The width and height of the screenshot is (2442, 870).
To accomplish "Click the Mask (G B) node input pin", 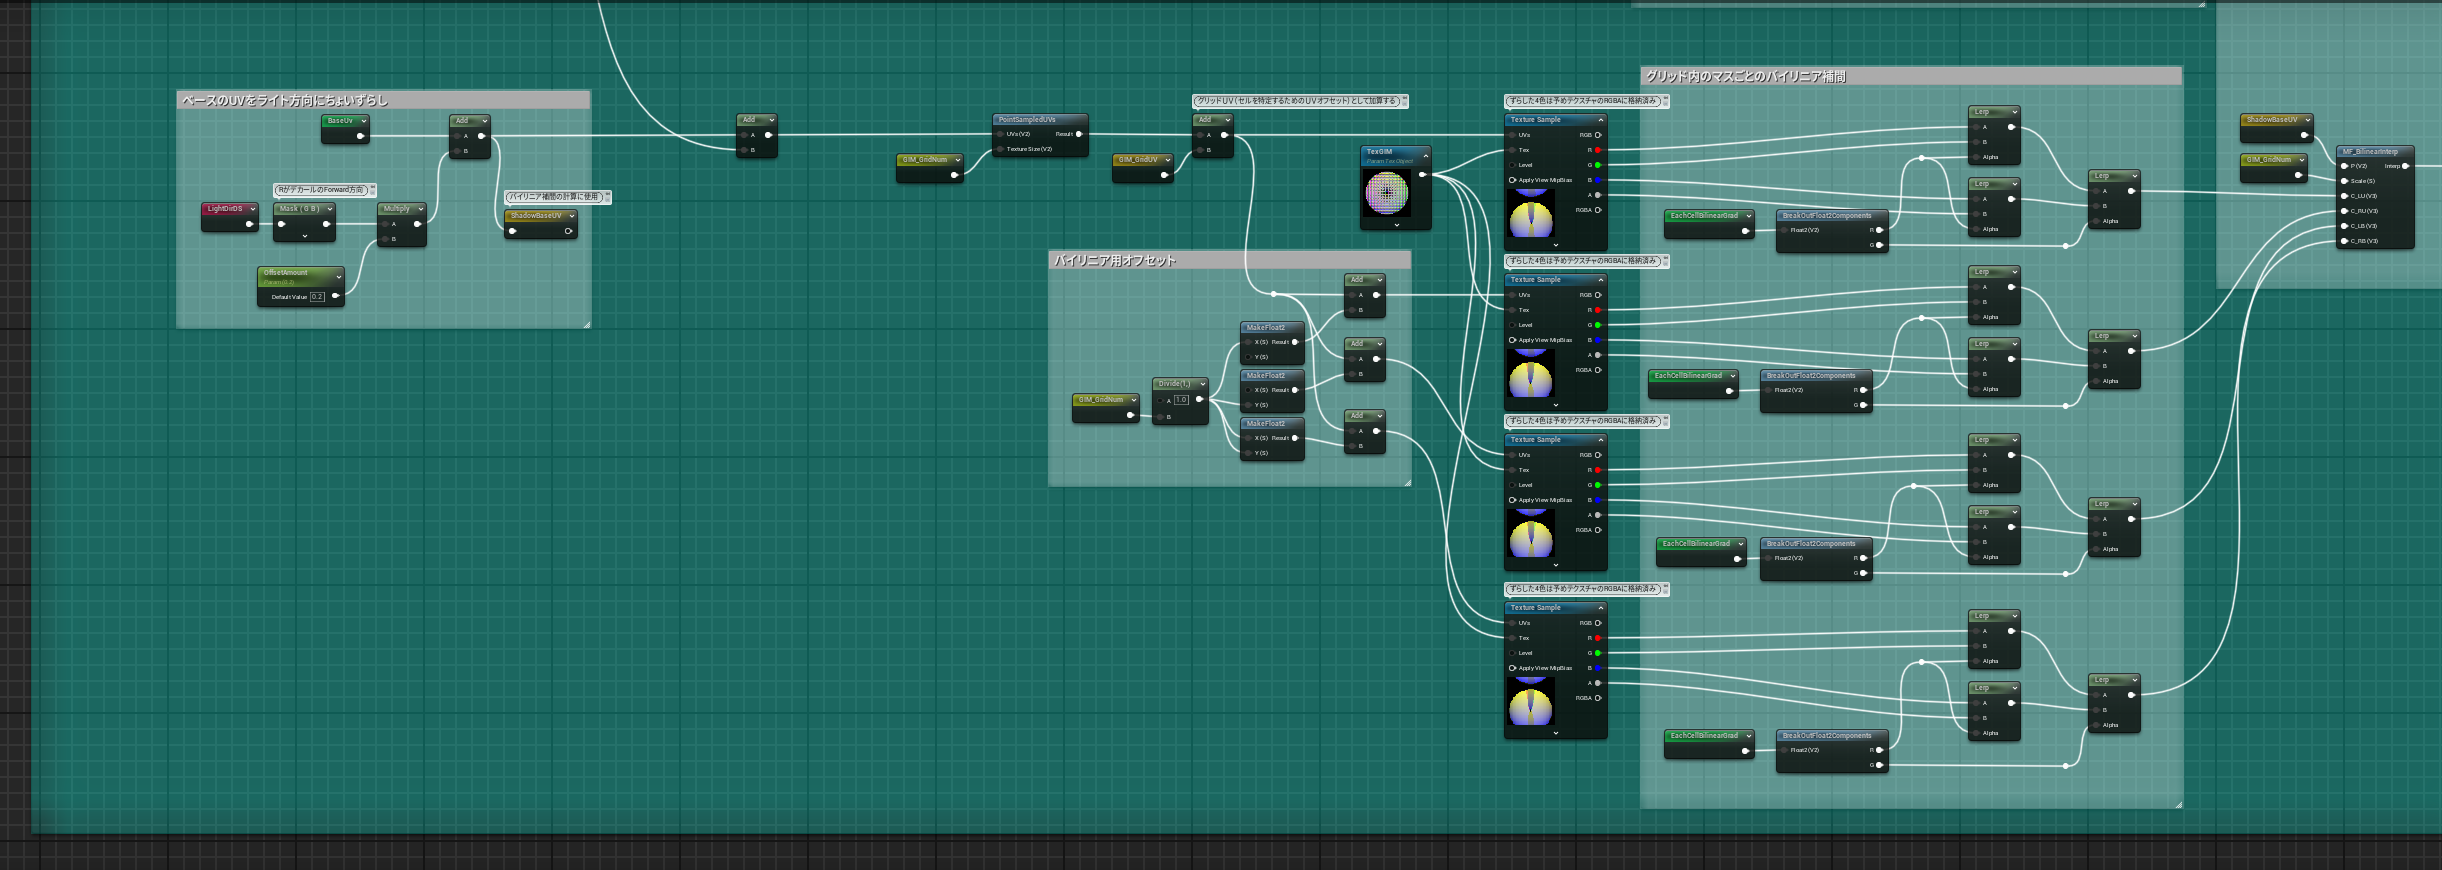I will pos(281,224).
